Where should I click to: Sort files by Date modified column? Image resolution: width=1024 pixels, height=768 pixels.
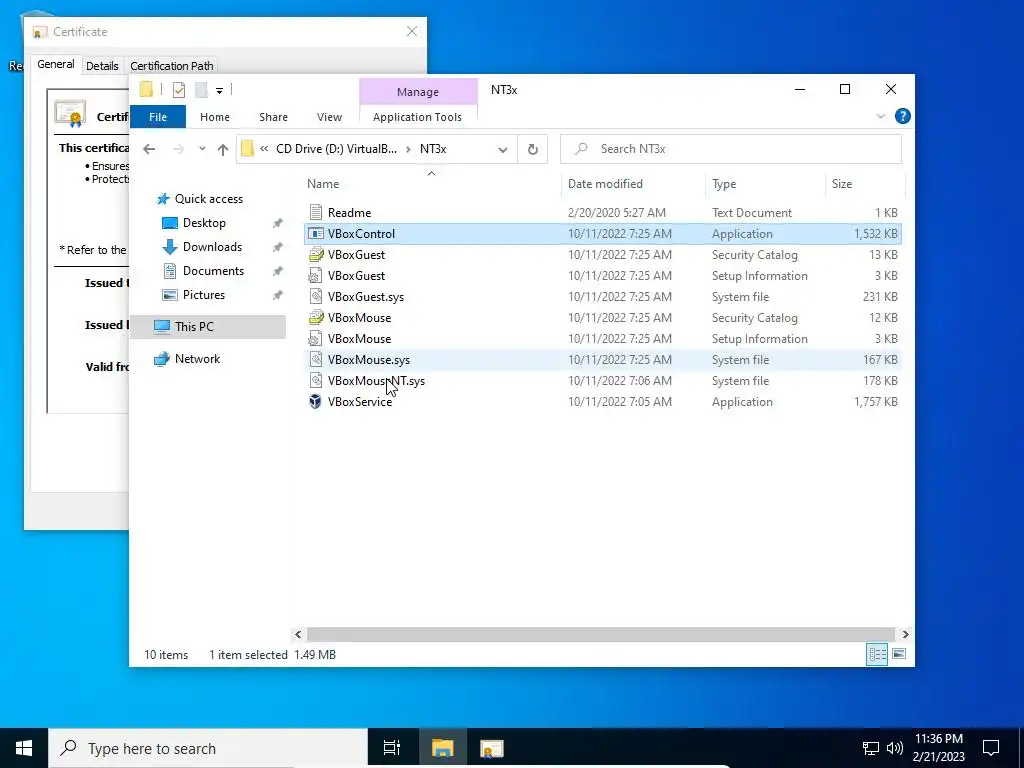coord(633,184)
